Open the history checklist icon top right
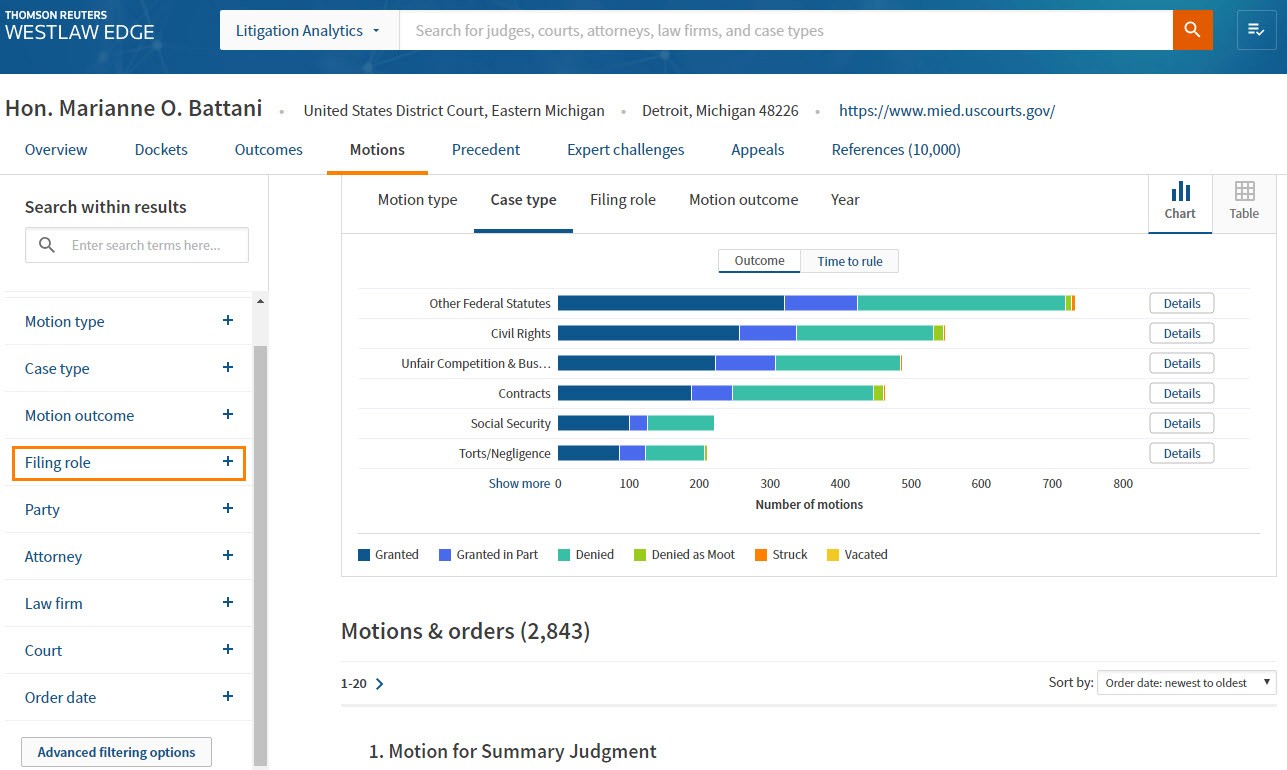The image size is (1287, 770). pyautogui.click(x=1257, y=30)
